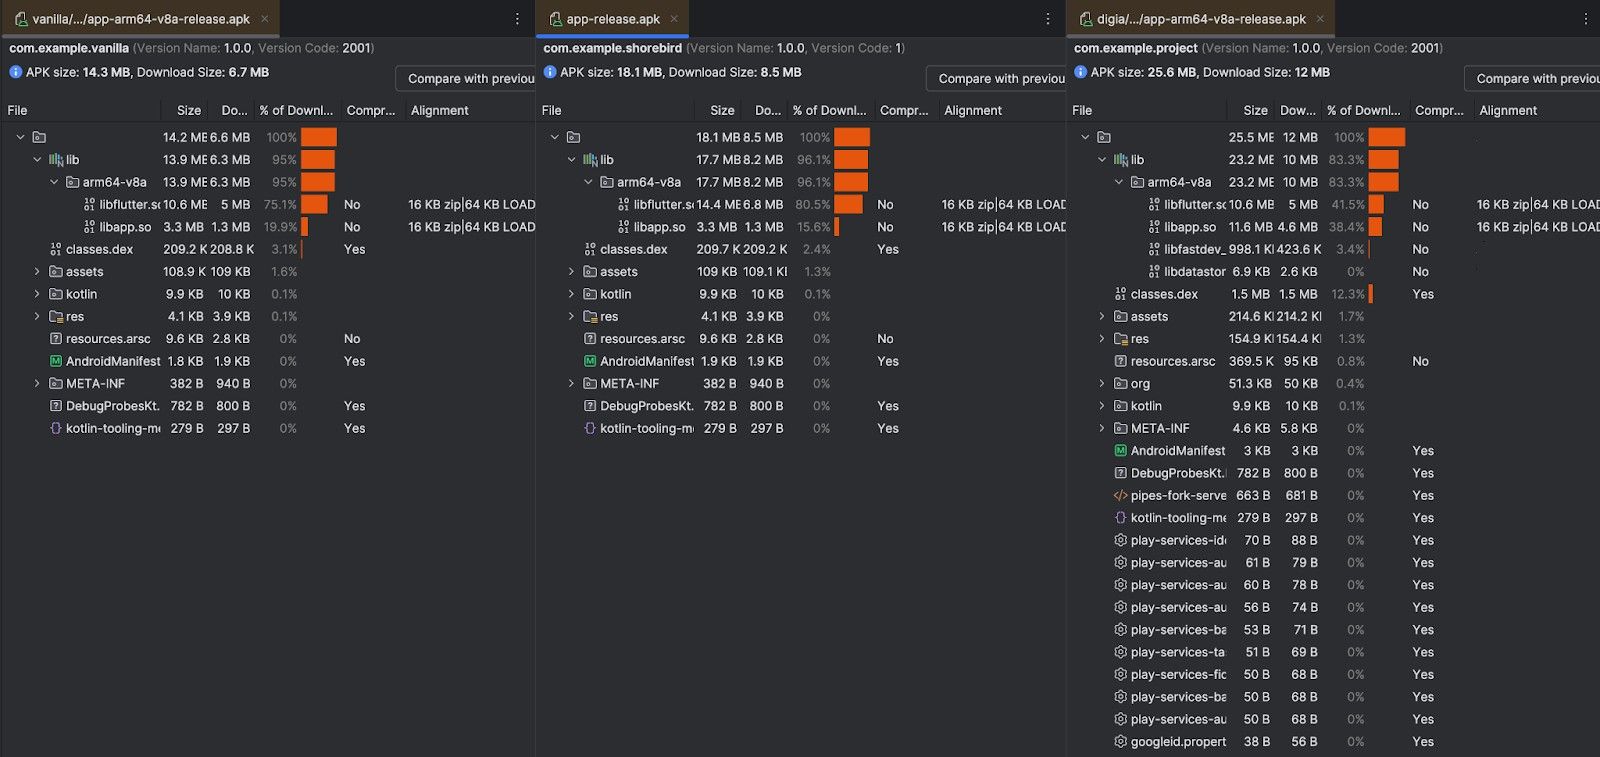Select classes.dex icon in vanilla pane
Viewport: 1600px width, 757px height.
[x=56, y=250]
